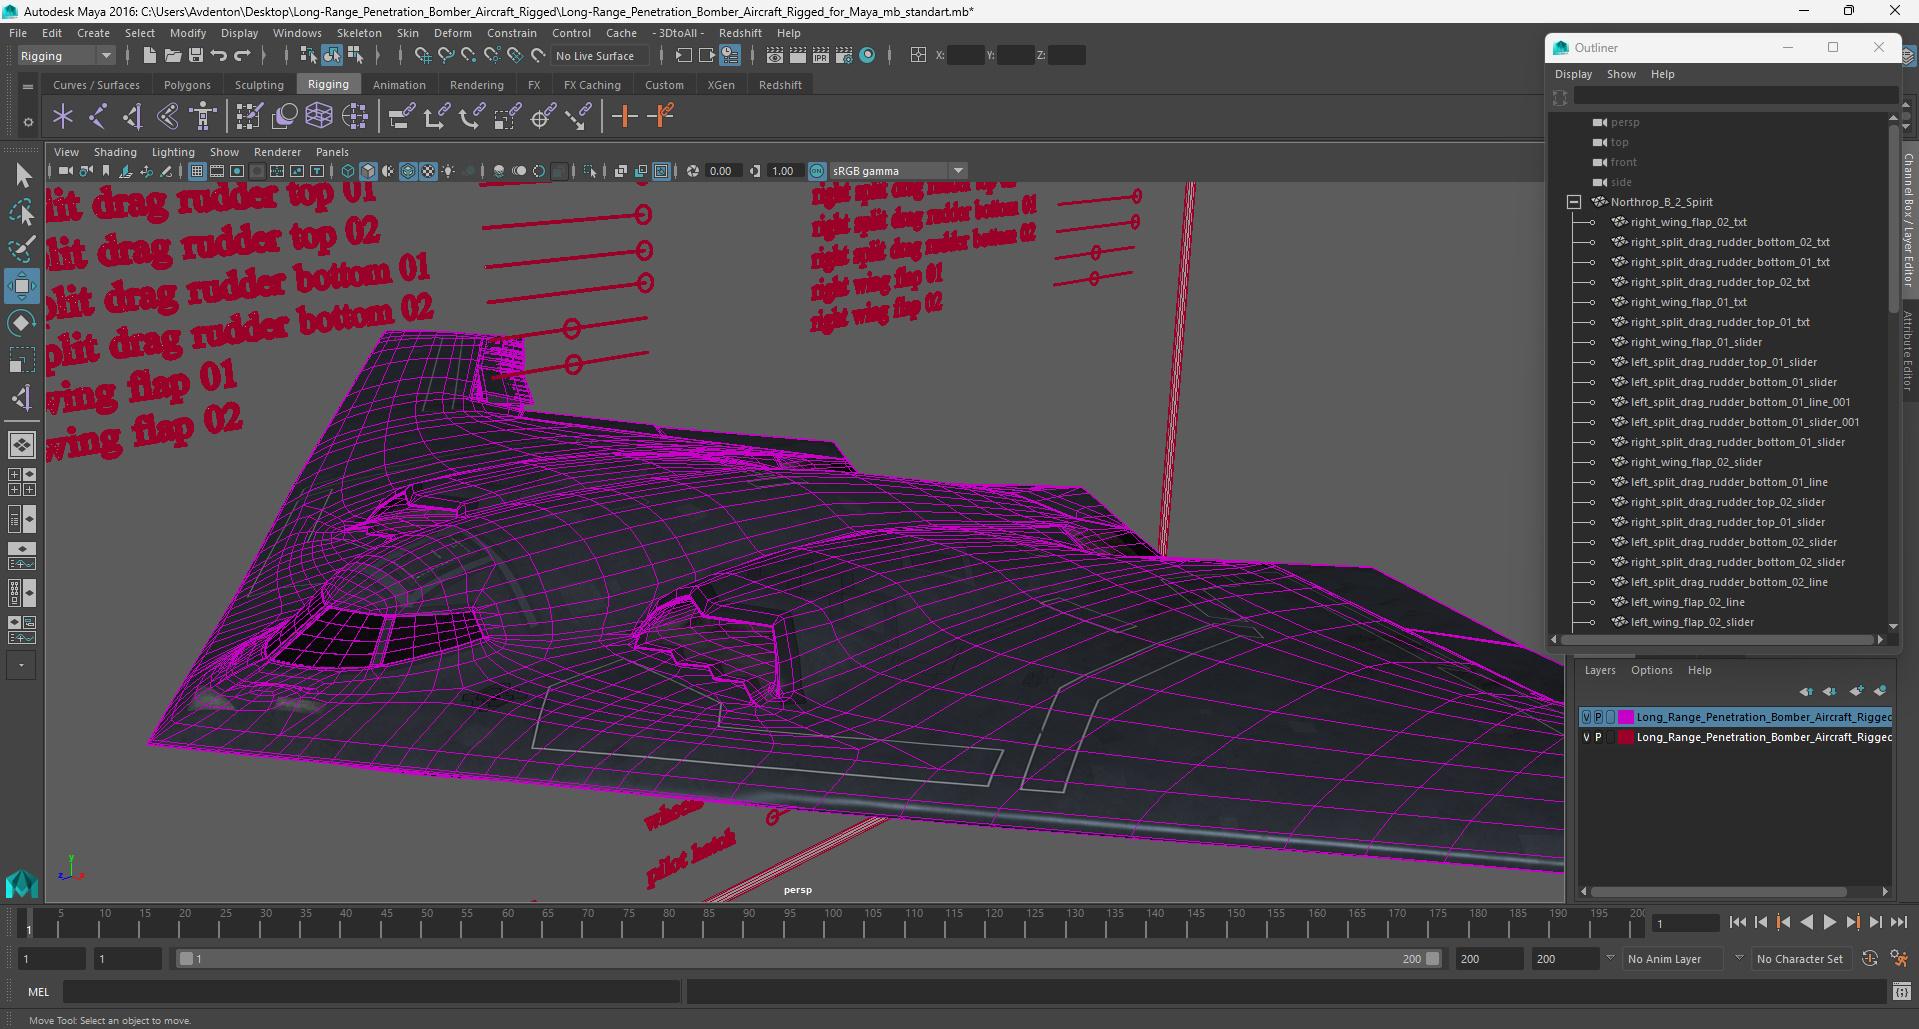This screenshot has height=1029, width=1919.
Task: Step to the next key
Action: pyautogui.click(x=1853, y=922)
